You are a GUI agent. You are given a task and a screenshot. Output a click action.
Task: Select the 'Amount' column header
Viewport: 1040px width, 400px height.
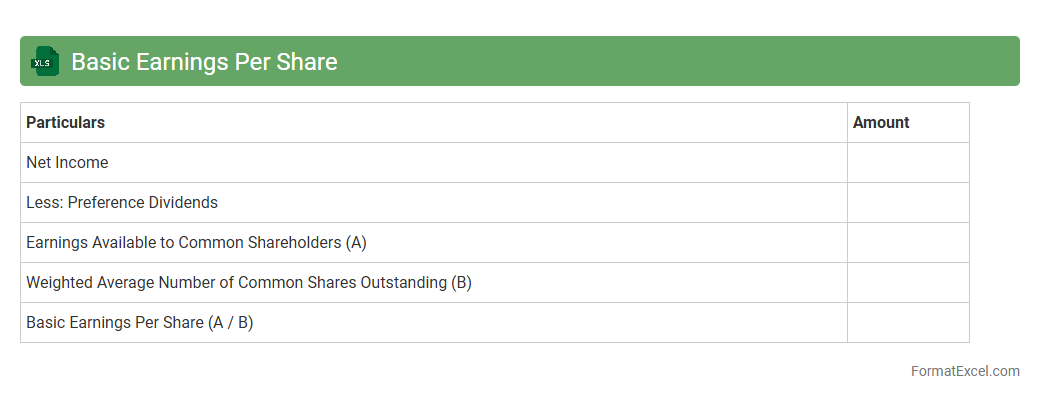tap(881, 123)
